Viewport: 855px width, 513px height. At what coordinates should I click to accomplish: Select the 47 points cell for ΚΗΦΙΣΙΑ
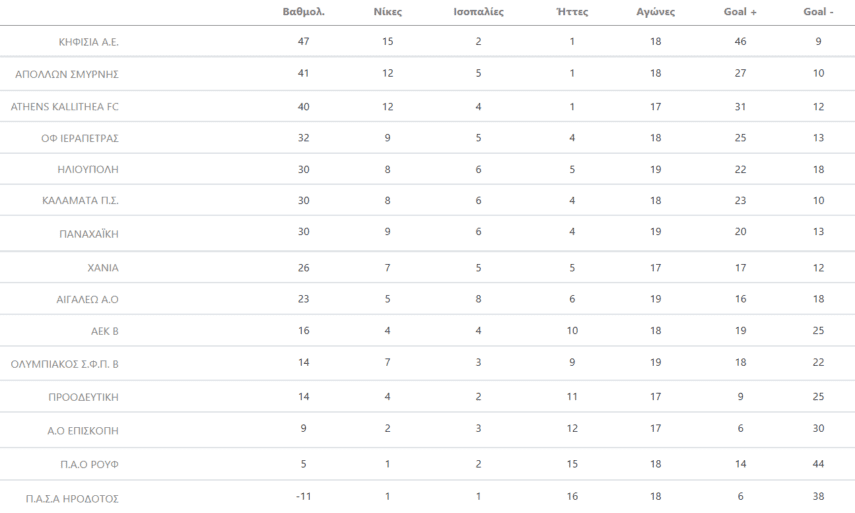click(302, 43)
